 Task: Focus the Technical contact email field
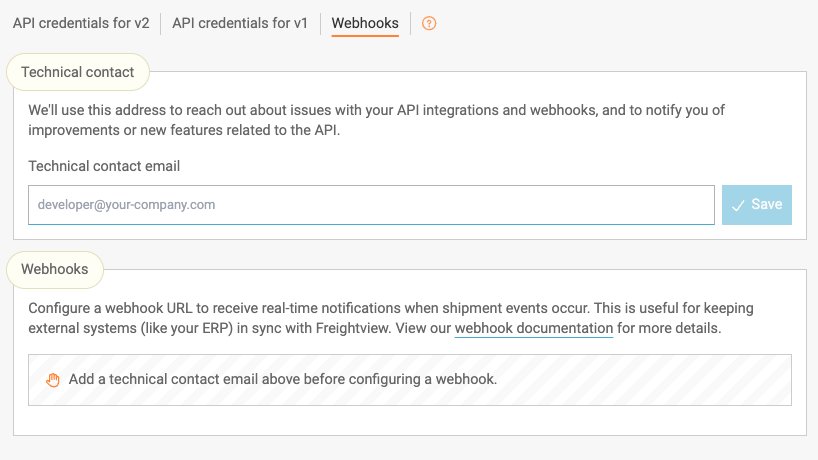[x=371, y=205]
